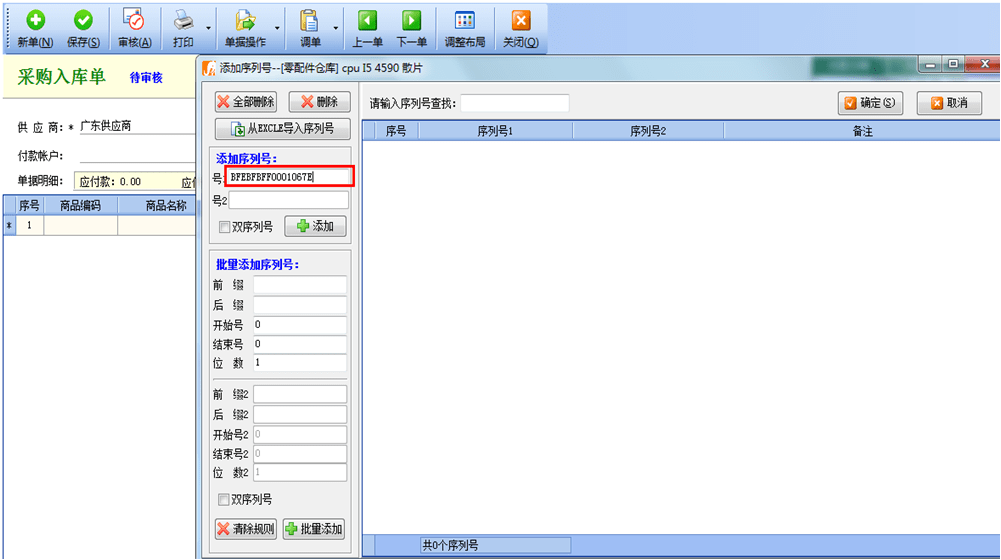
Task: Maximize the 添加序列号 dialog window
Action: 953,64
